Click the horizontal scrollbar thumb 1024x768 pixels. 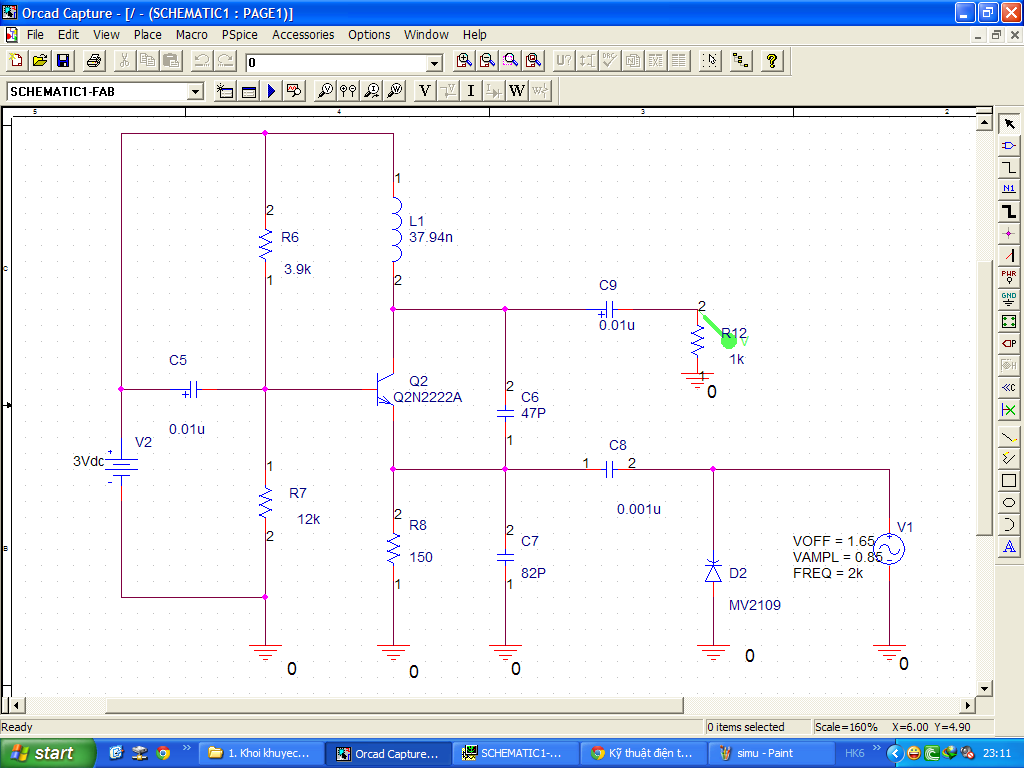pos(394,705)
